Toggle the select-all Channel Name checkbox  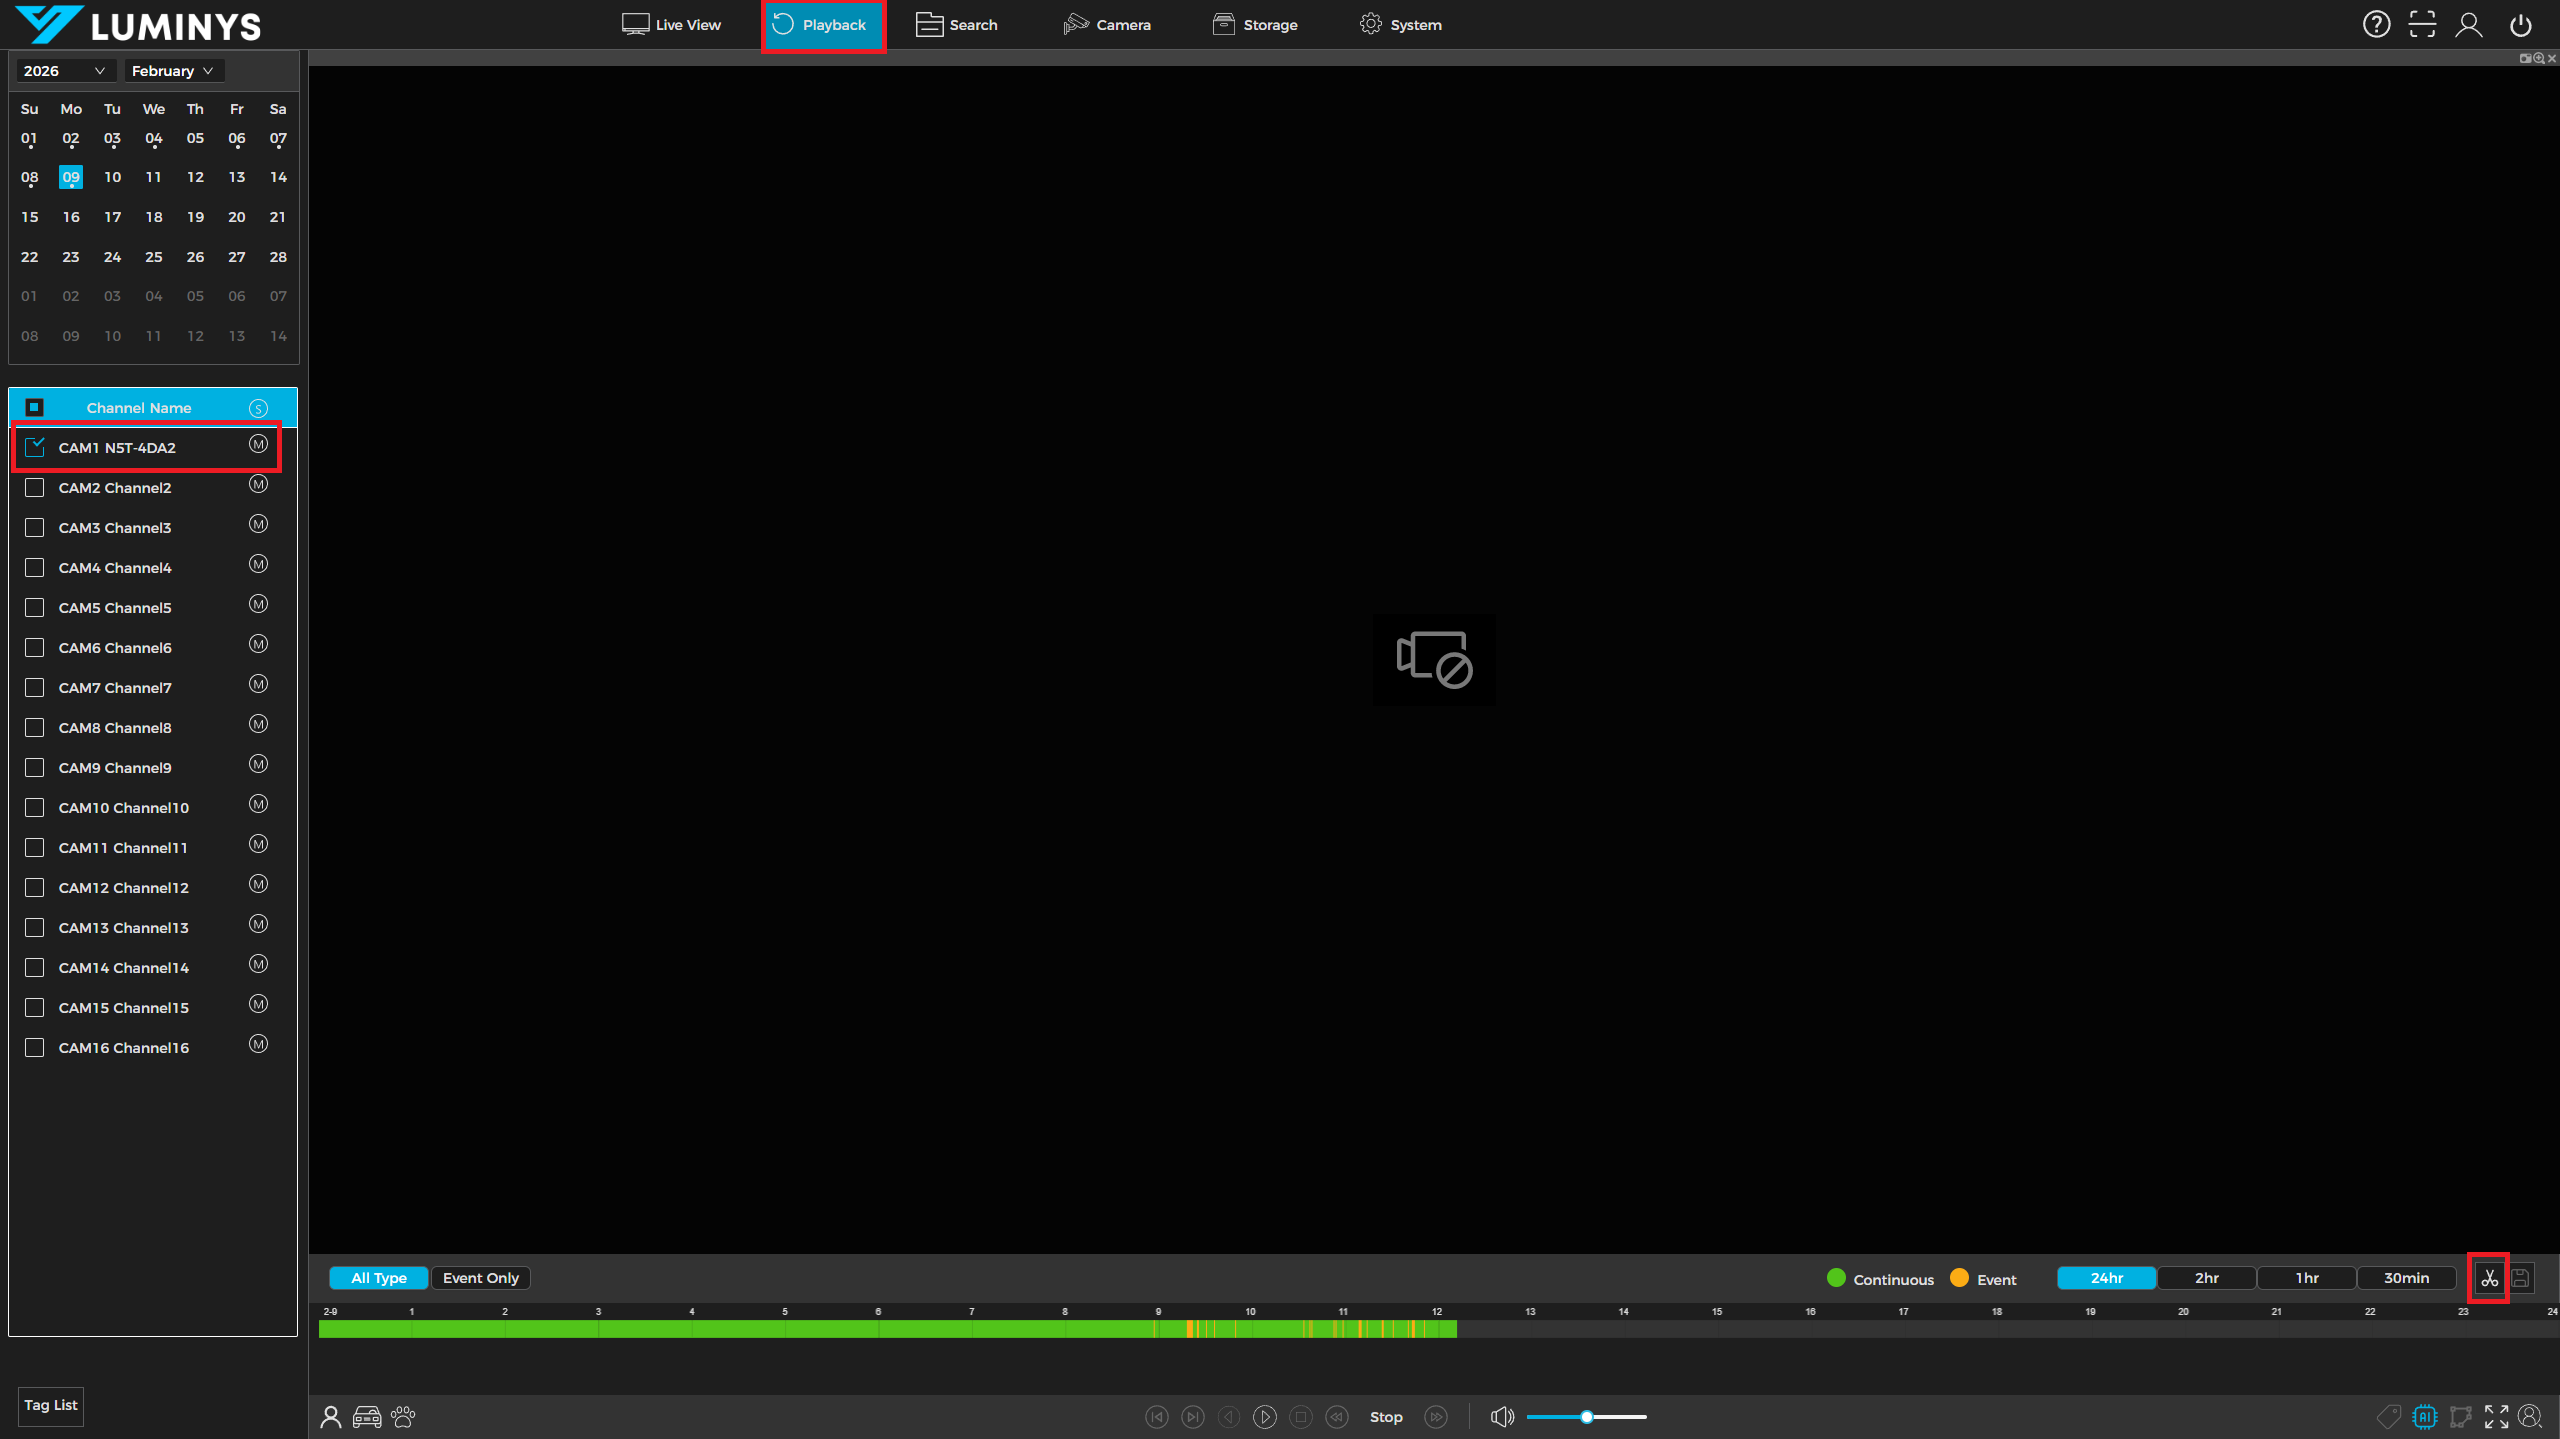click(x=35, y=408)
